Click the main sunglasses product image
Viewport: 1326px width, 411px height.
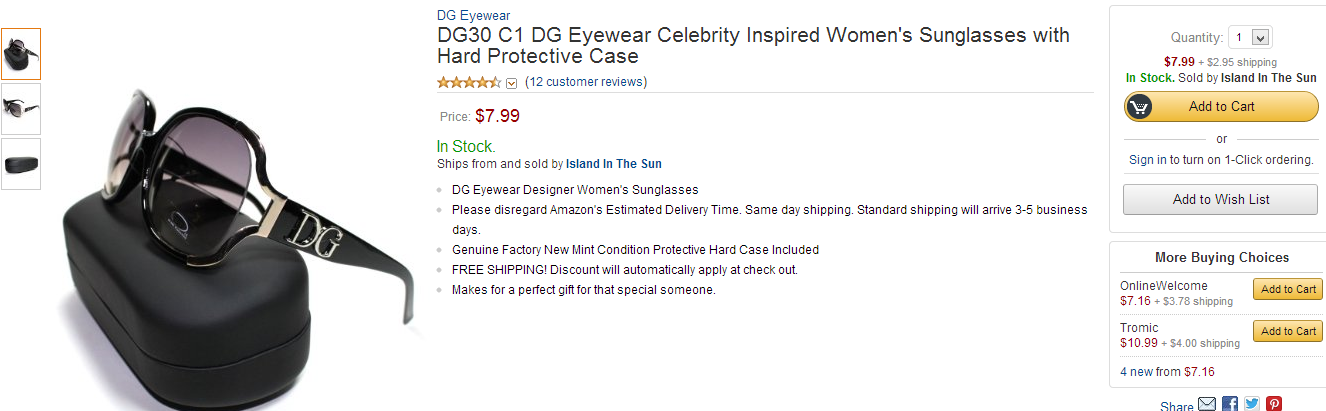click(x=235, y=240)
